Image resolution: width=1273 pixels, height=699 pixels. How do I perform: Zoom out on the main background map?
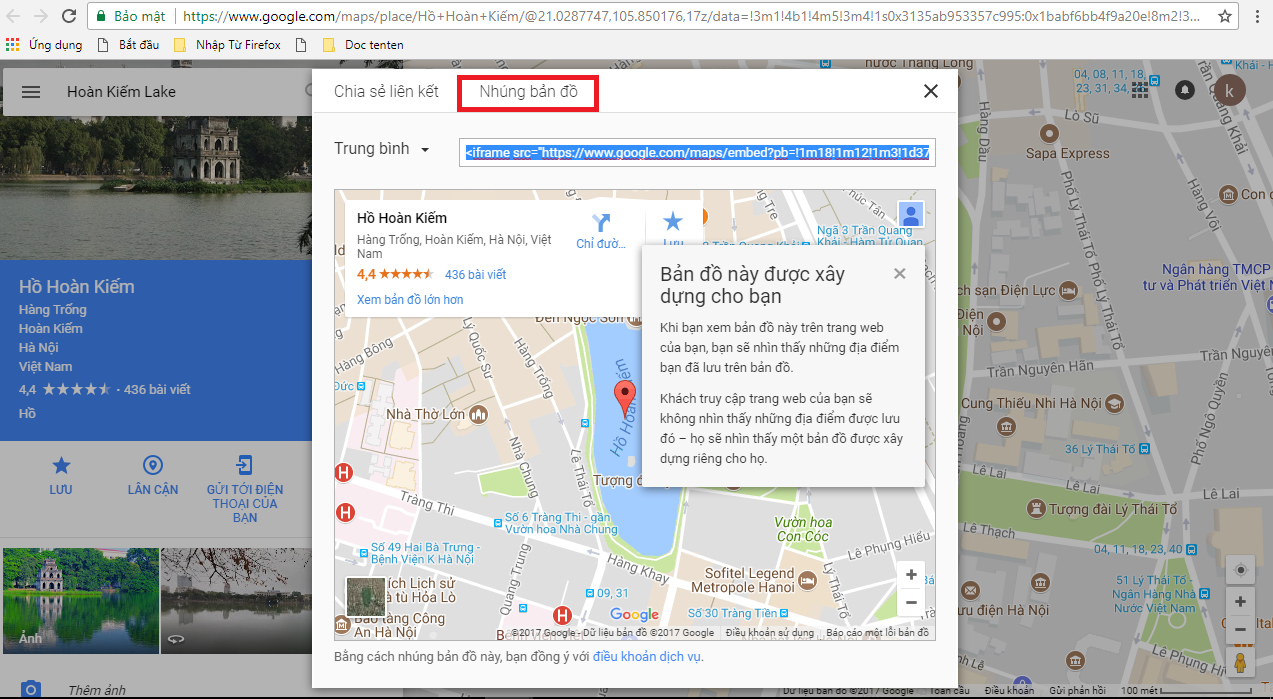coord(1240,630)
